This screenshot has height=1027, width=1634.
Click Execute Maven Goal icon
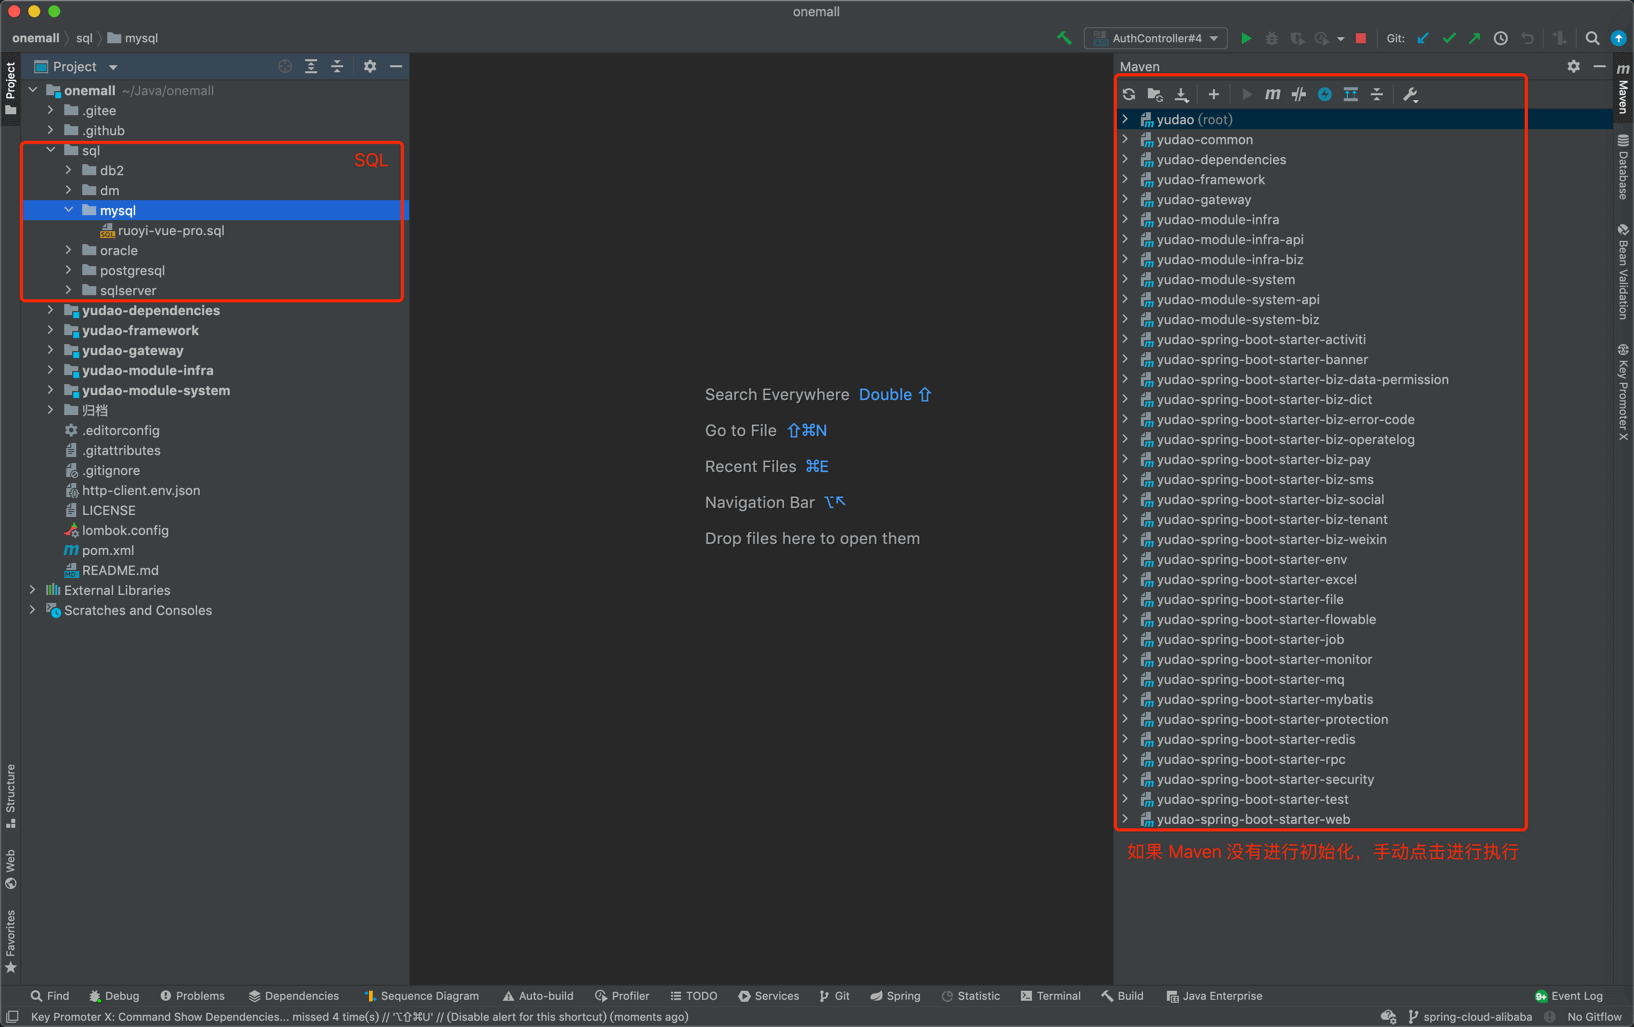tap(1272, 94)
